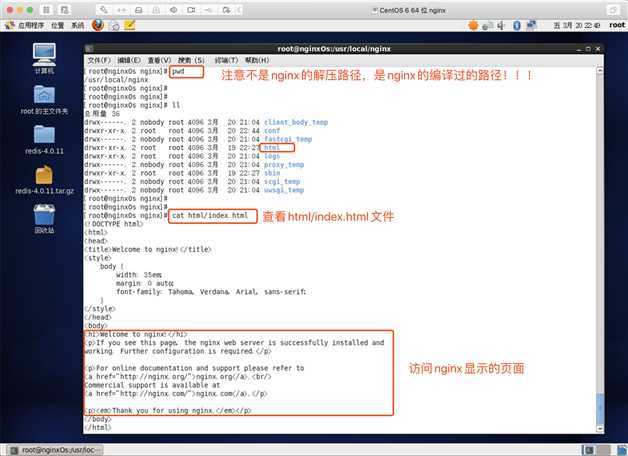
Task: Click the root@nginxOs taskbar window button
Action: 56,450
